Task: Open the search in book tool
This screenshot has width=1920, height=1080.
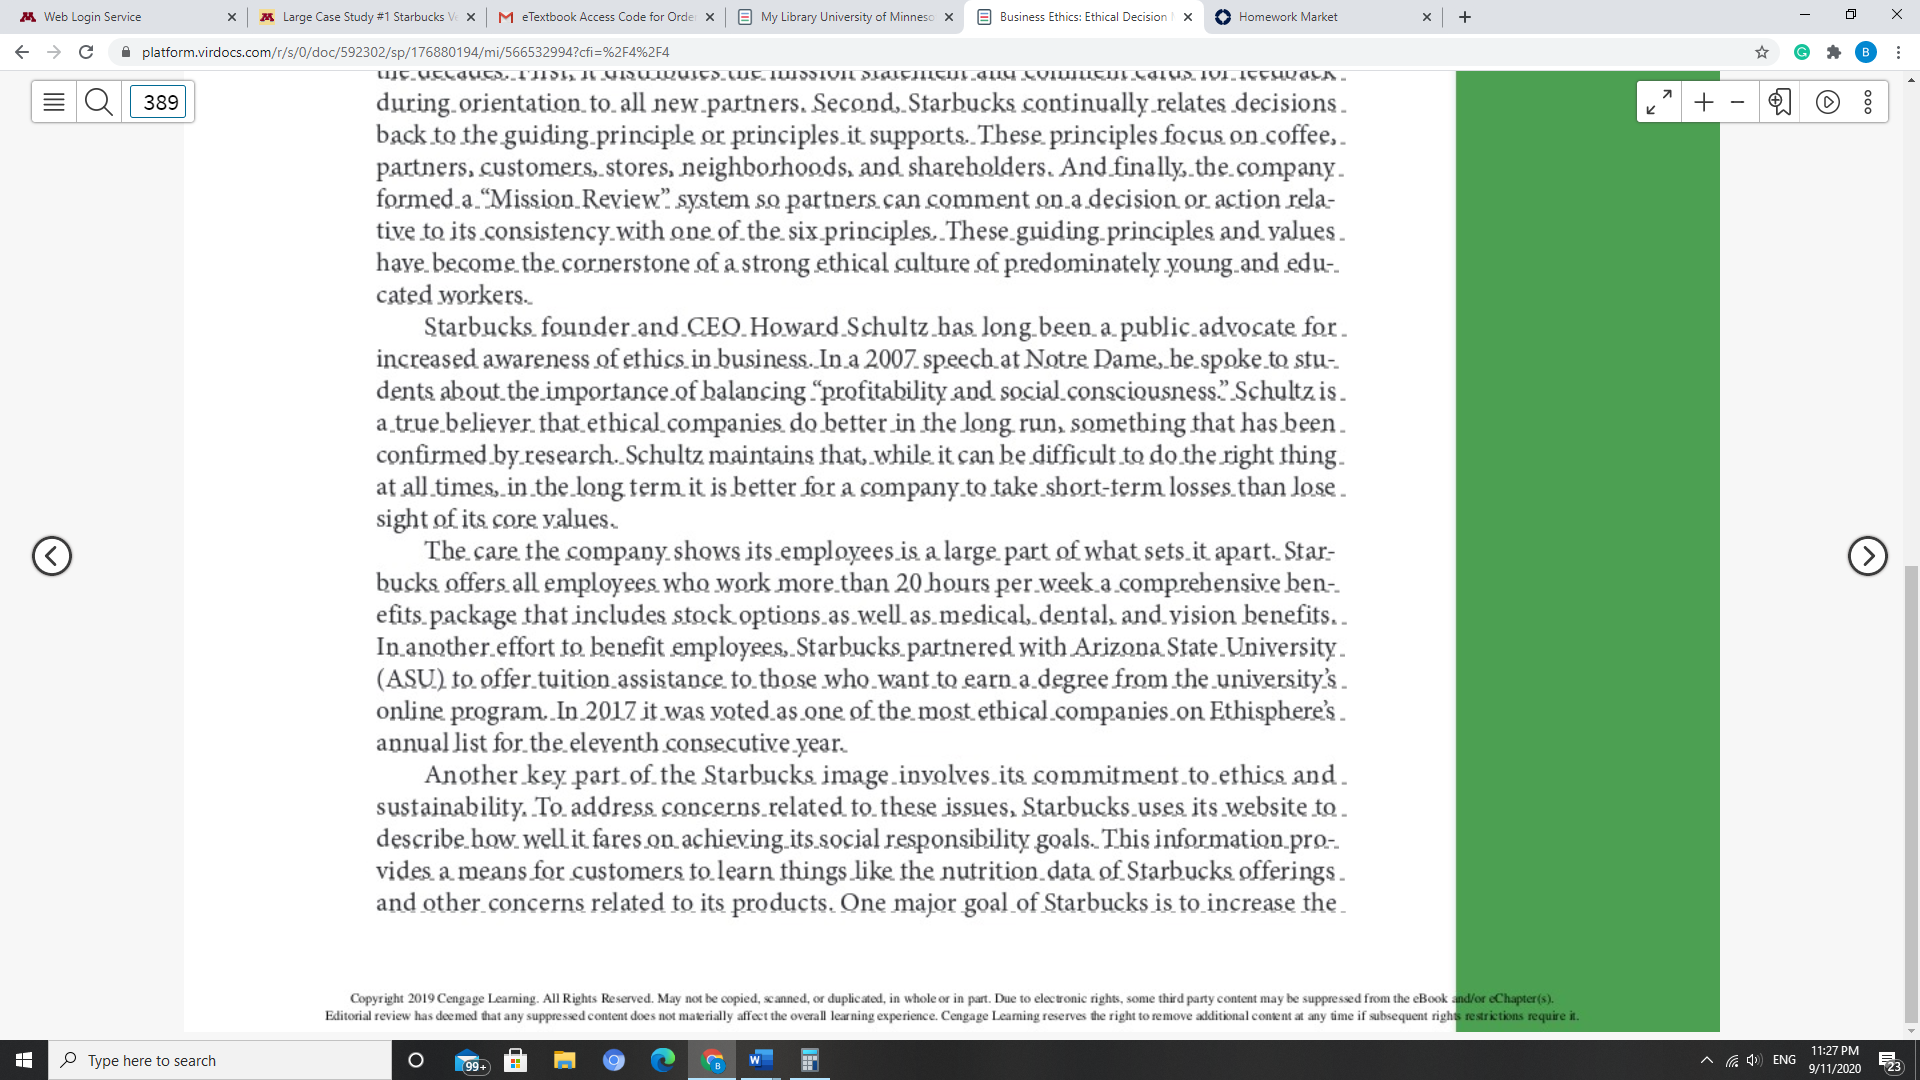Action: [99, 102]
